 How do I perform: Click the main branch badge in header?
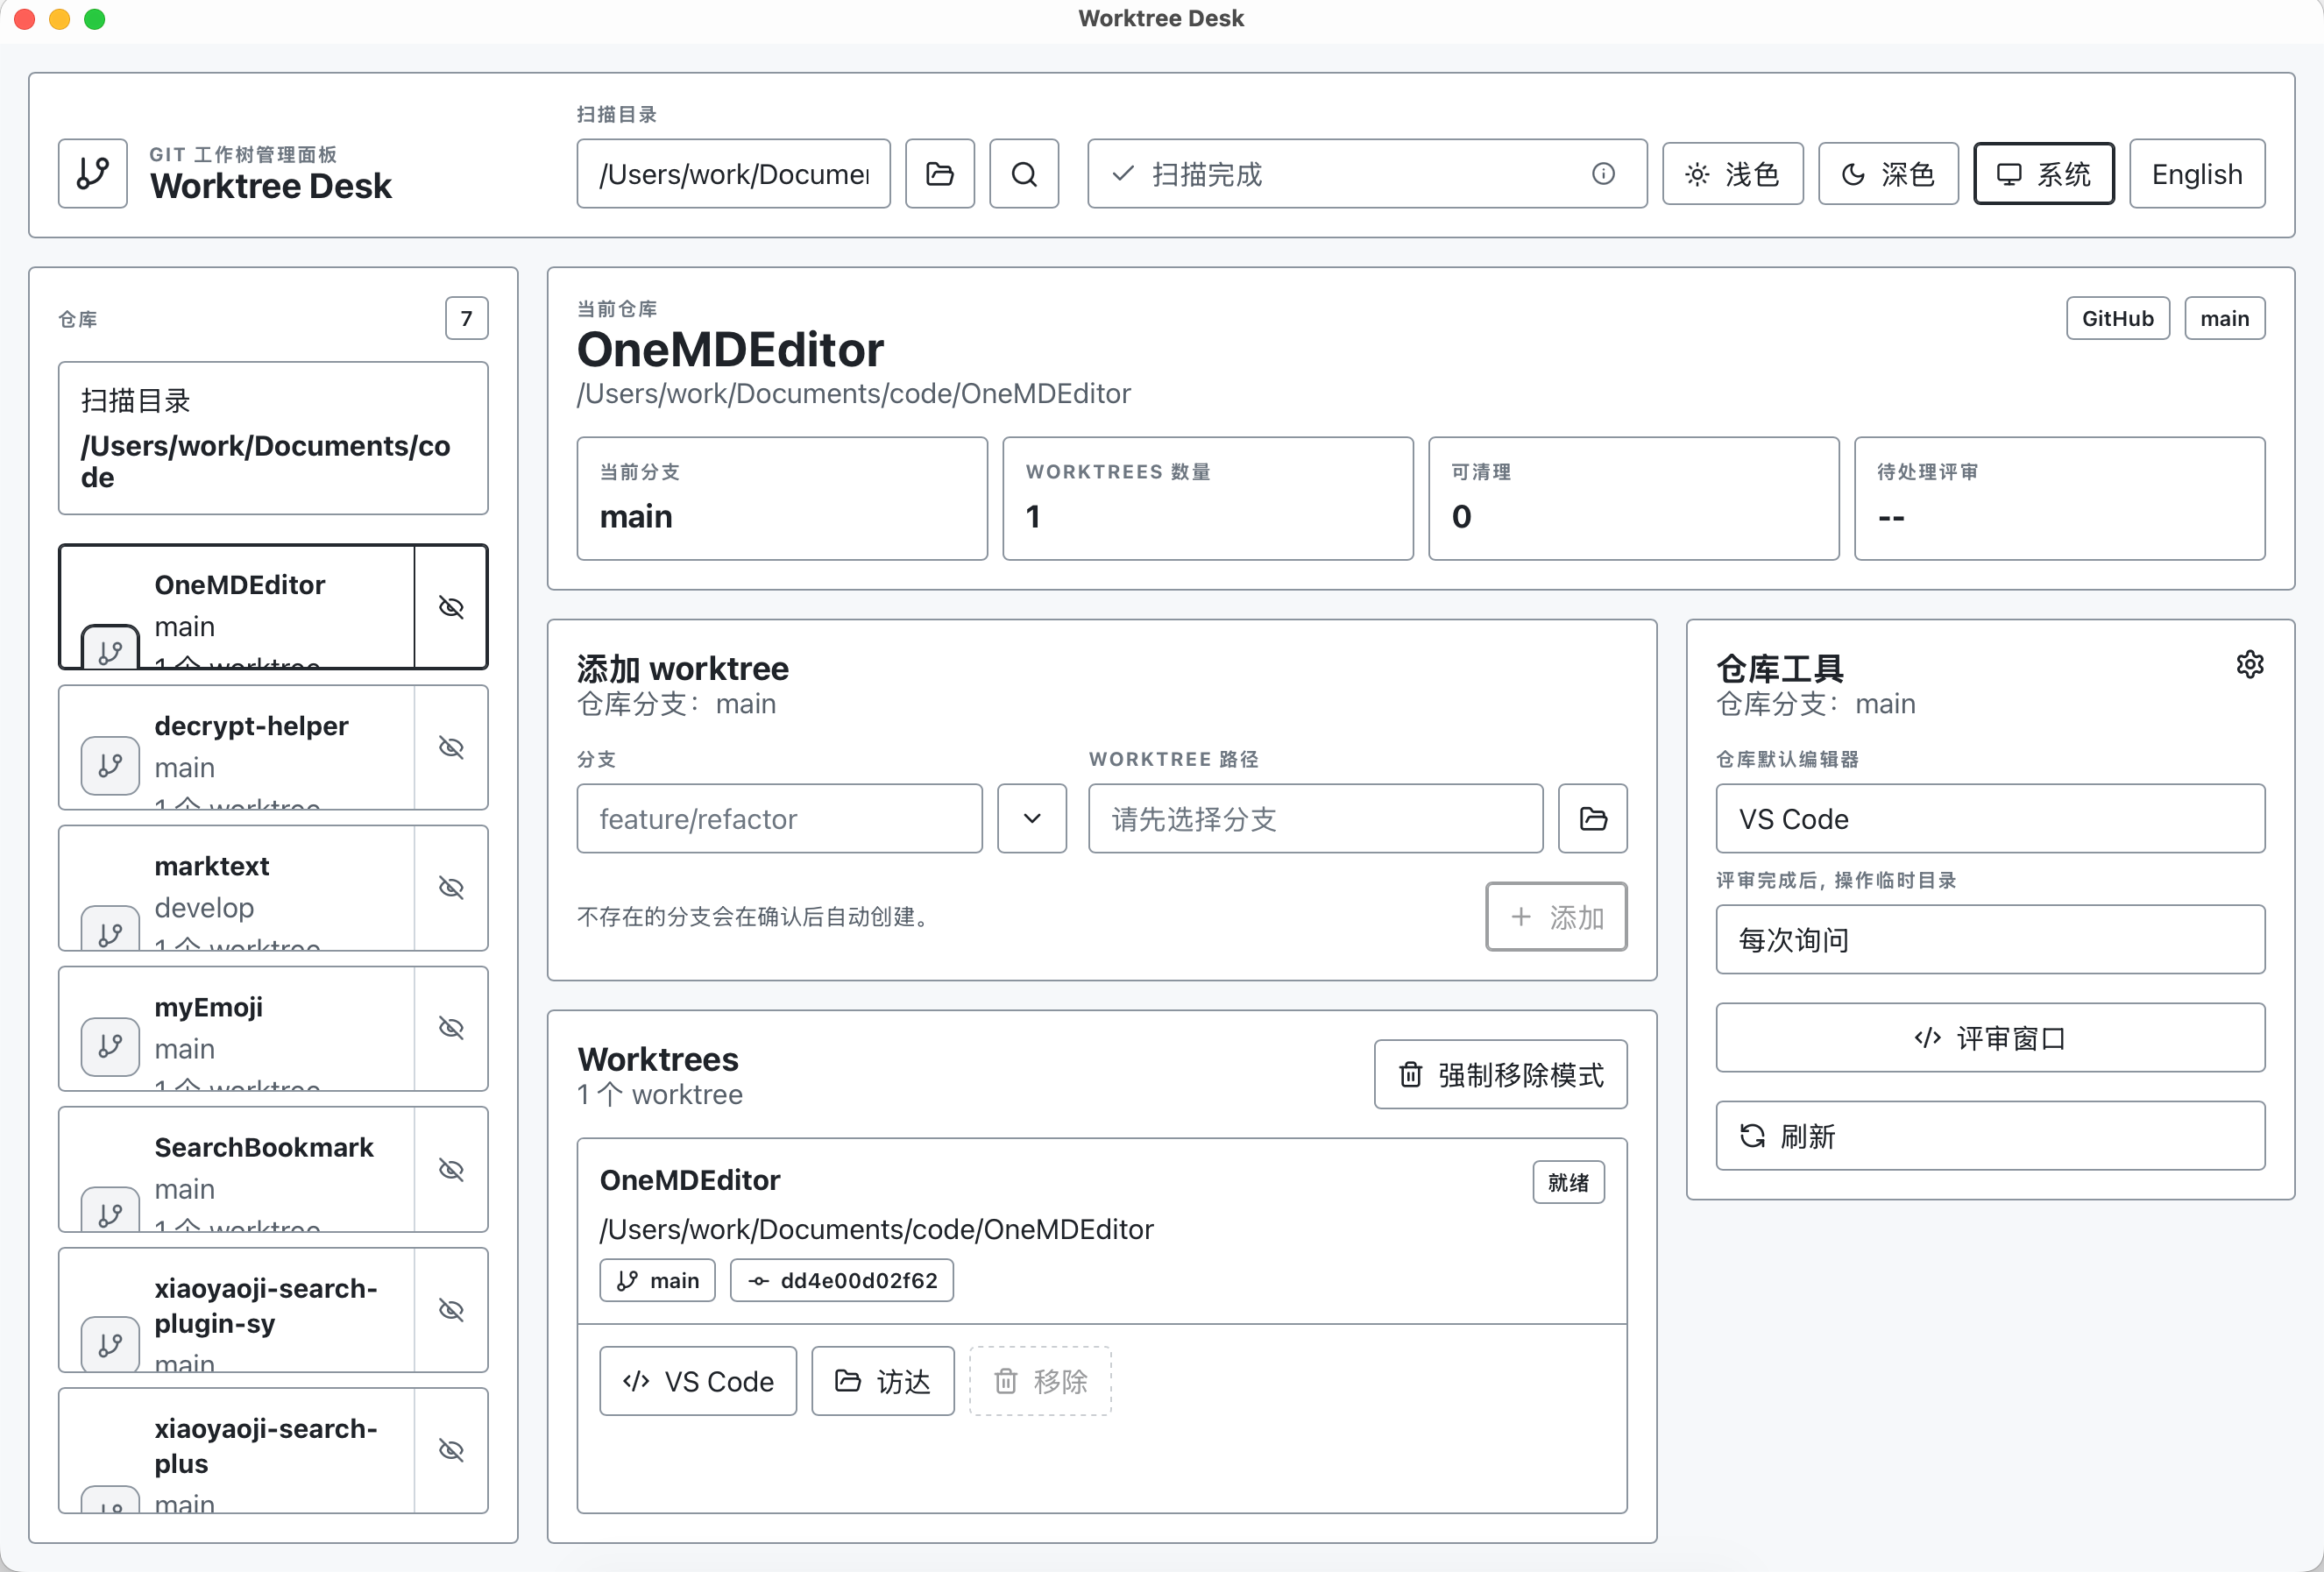pyautogui.click(x=2225, y=318)
